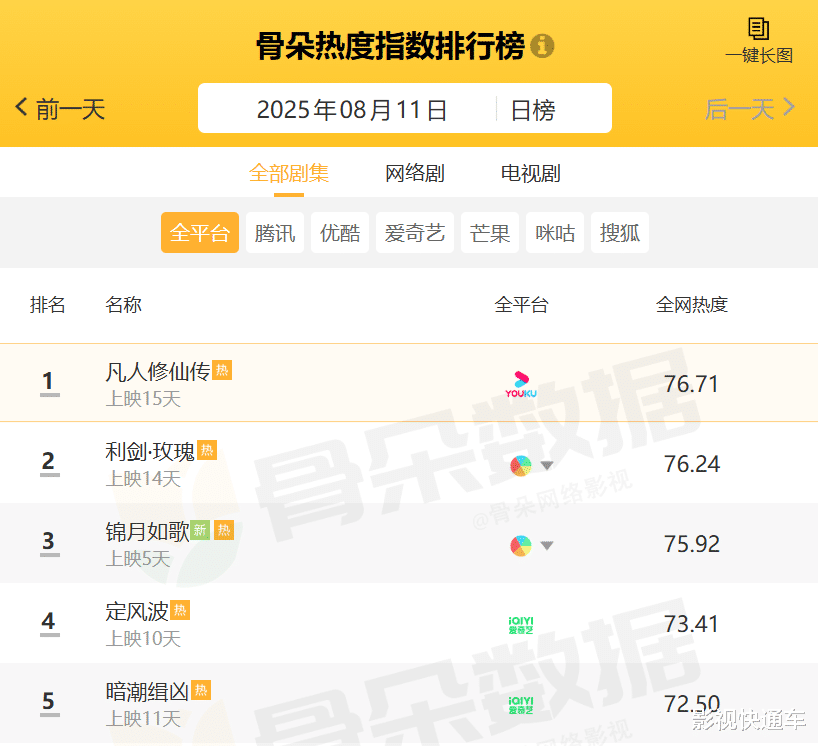Screen dimensions: 818x746
Task: Open the 日榜 chart type selector
Action: click(533, 110)
